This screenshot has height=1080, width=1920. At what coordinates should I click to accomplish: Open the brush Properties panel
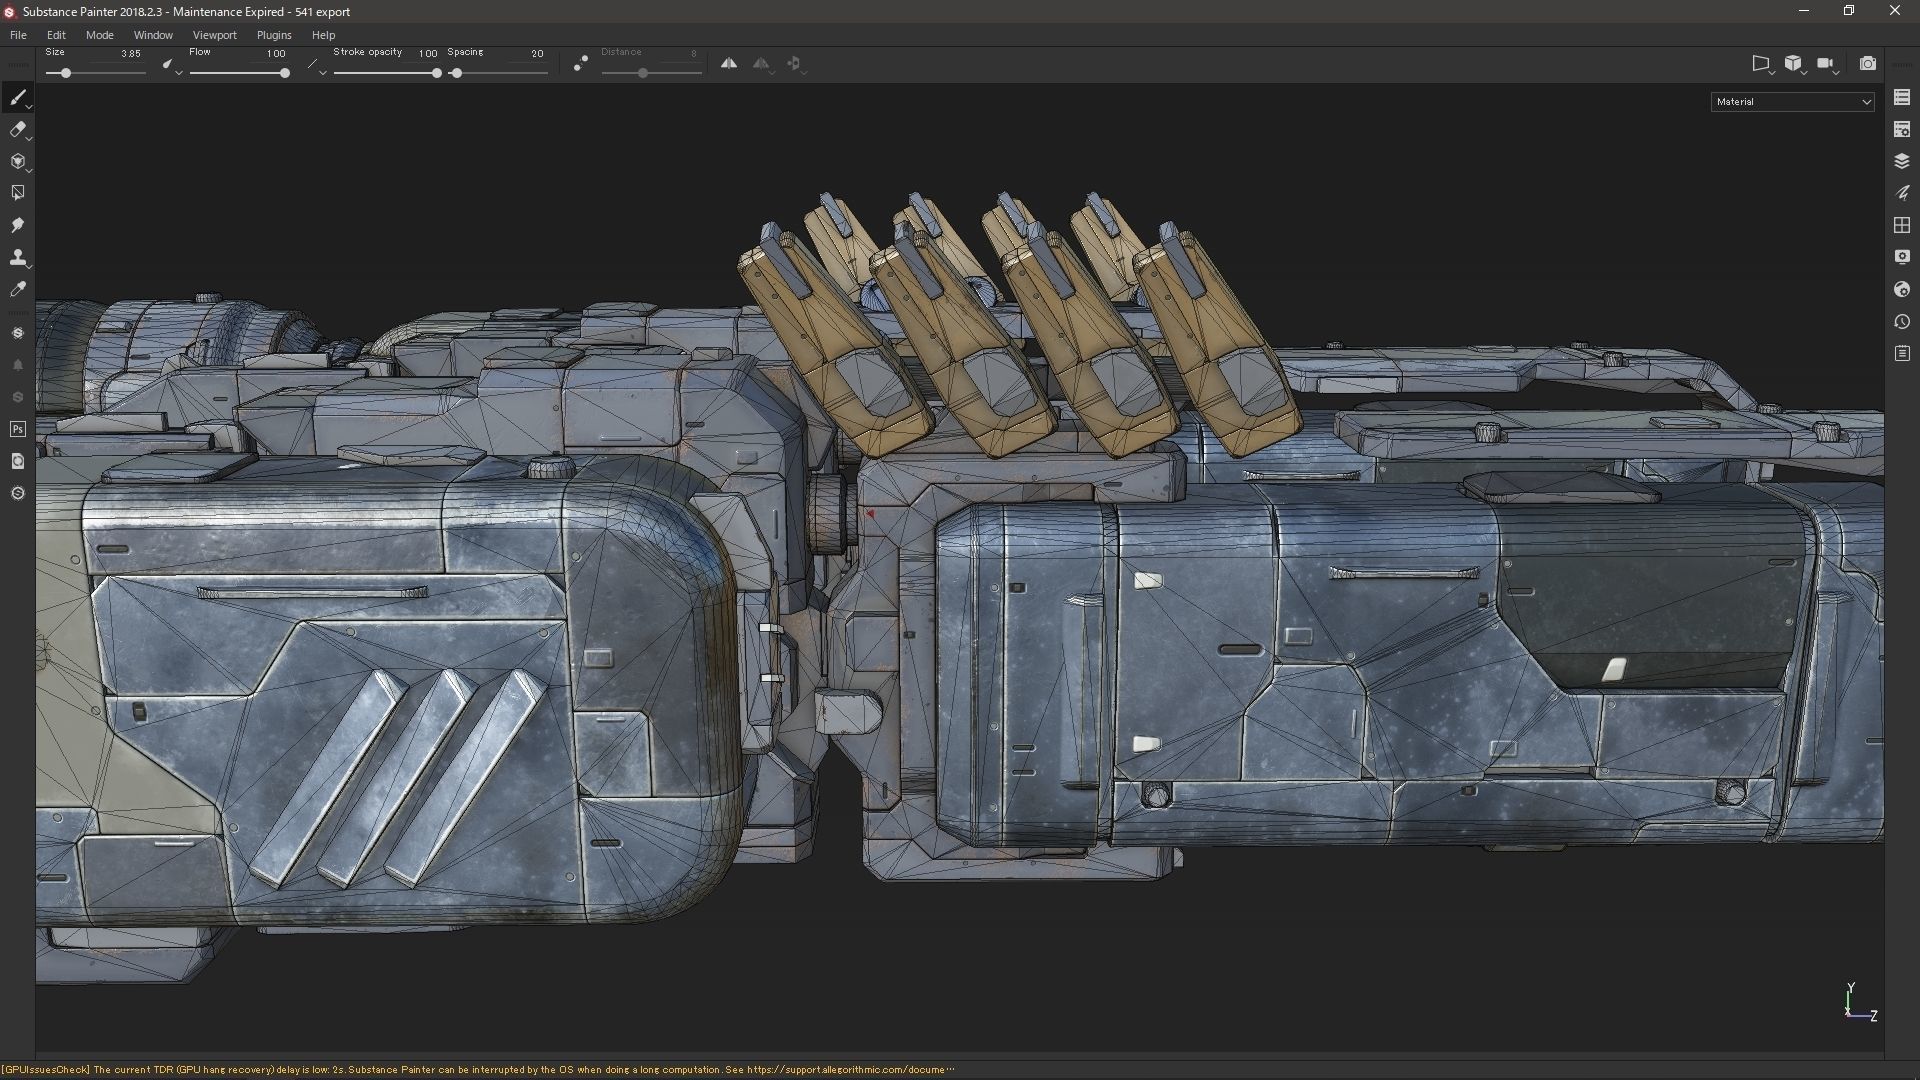(x=1902, y=193)
